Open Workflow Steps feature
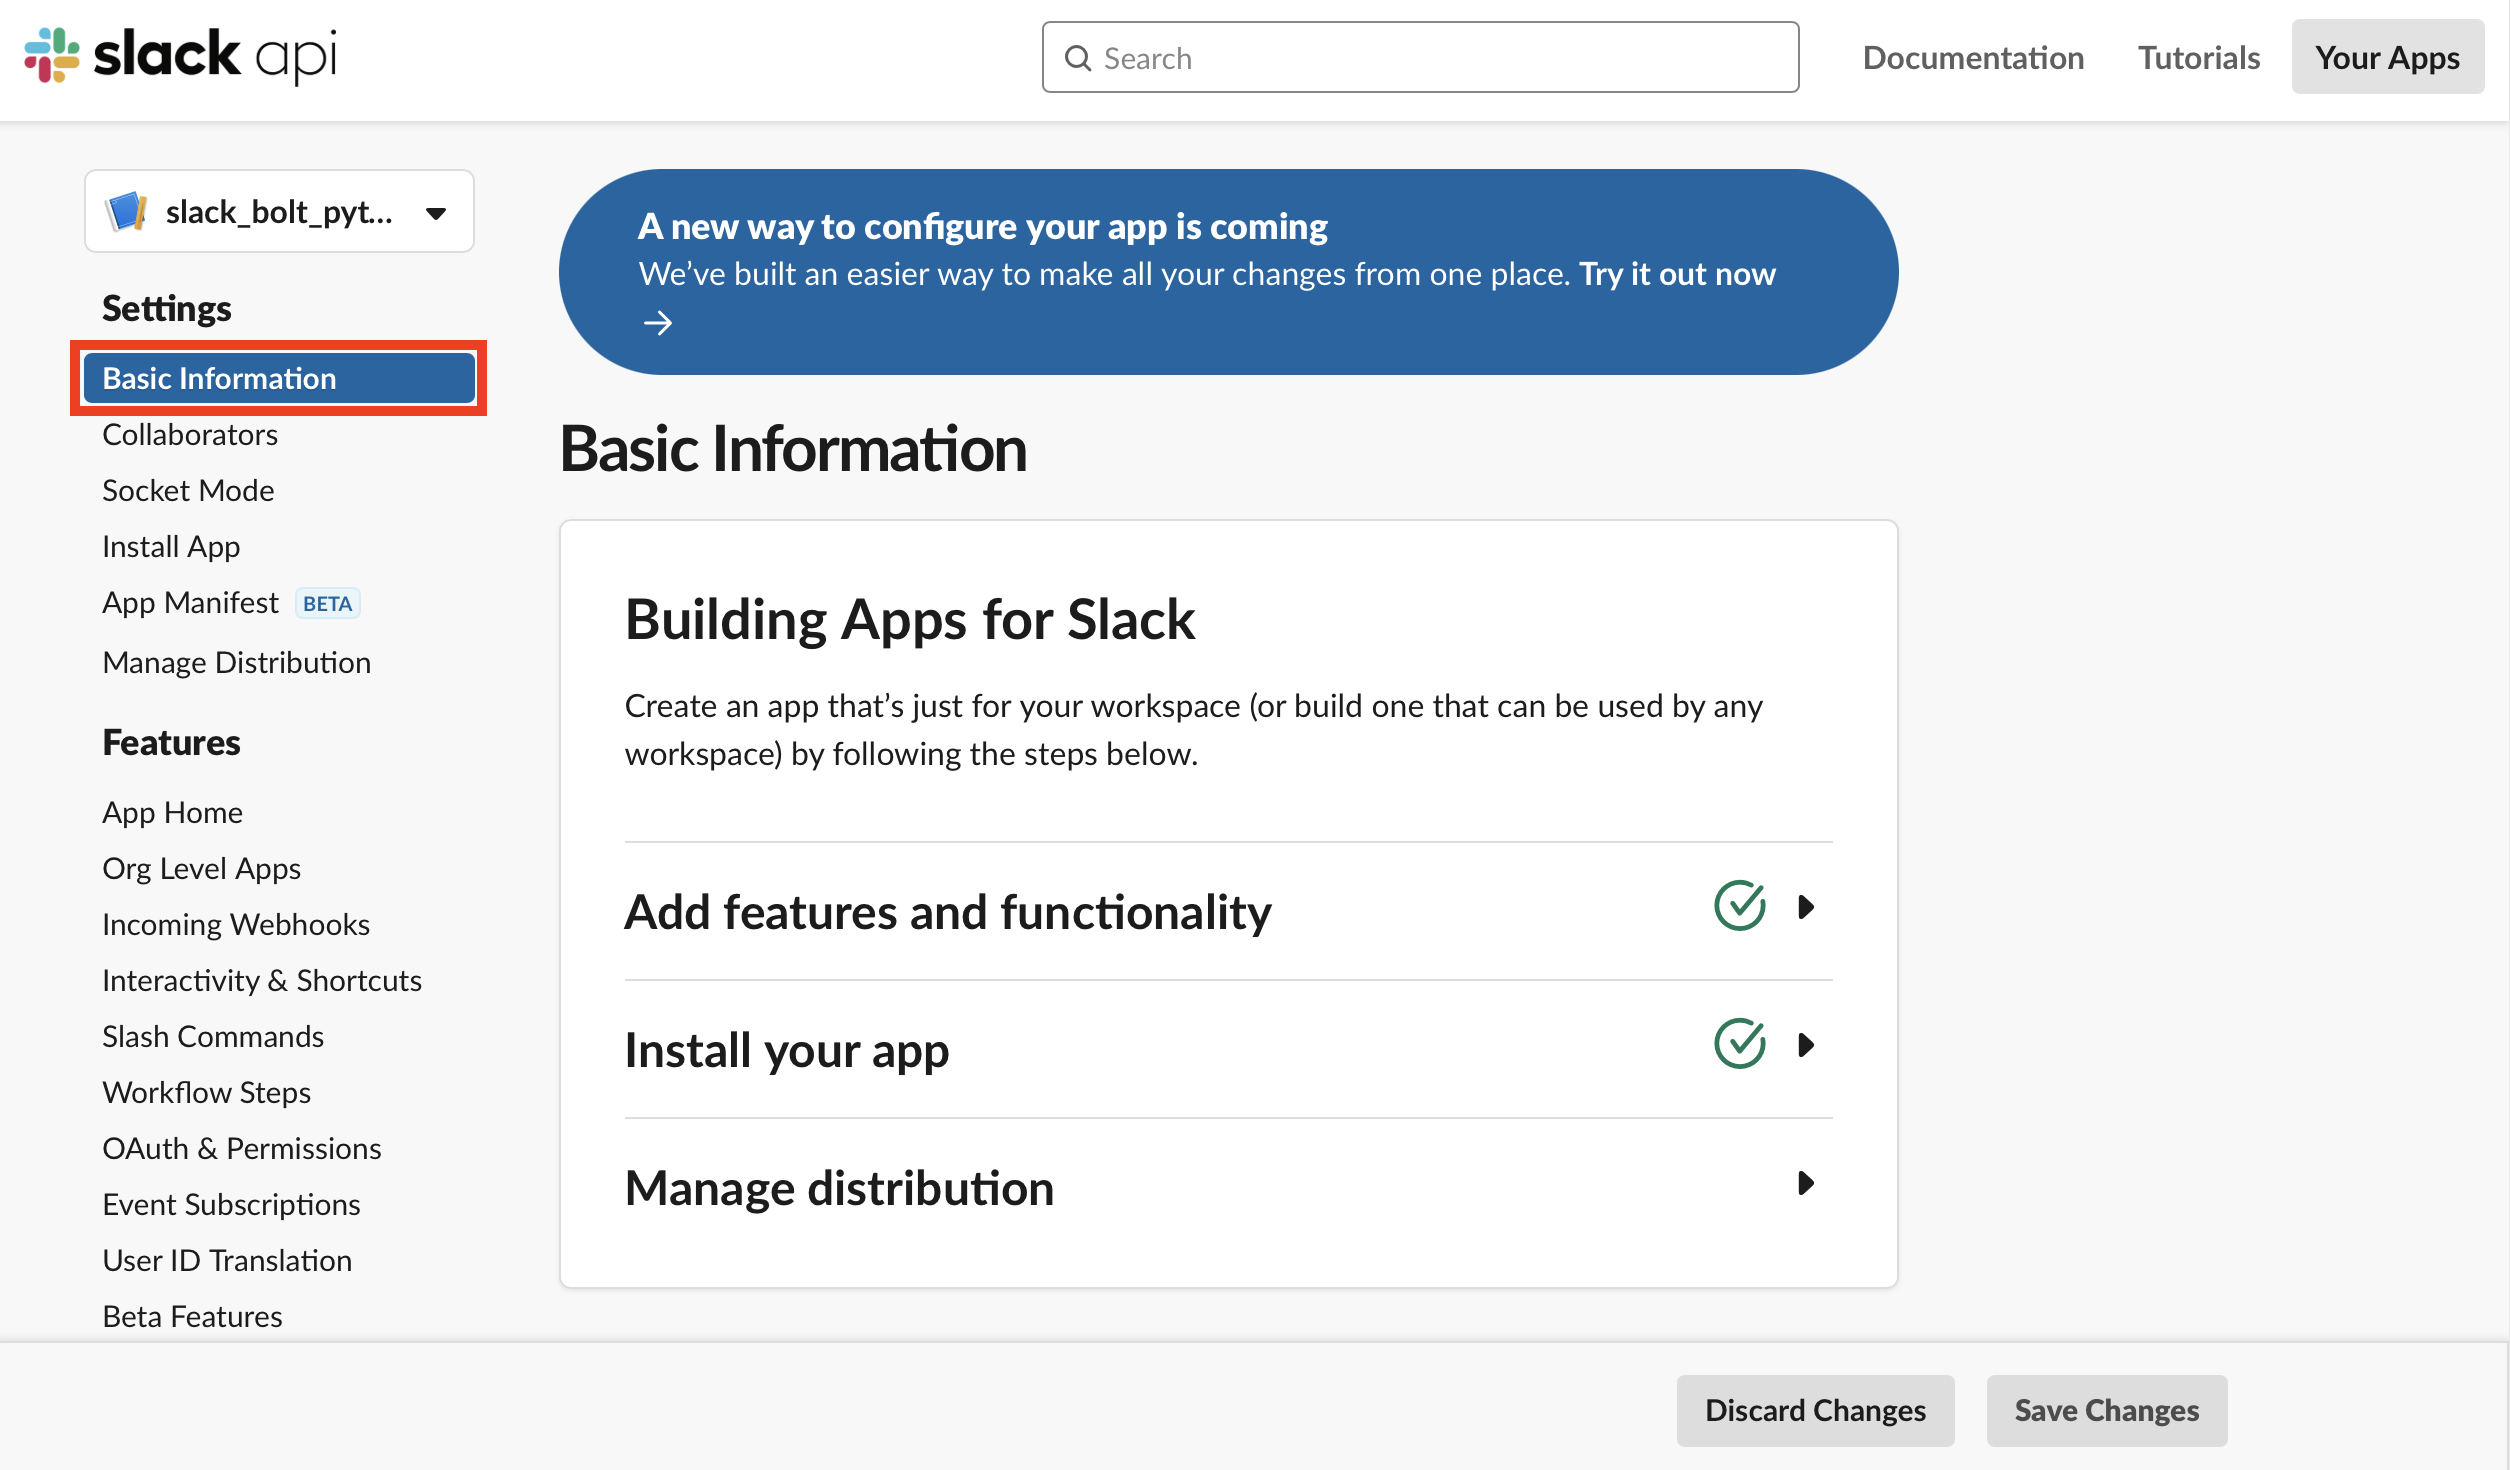Screen dimensions: 2510x1470 click(x=206, y=1092)
